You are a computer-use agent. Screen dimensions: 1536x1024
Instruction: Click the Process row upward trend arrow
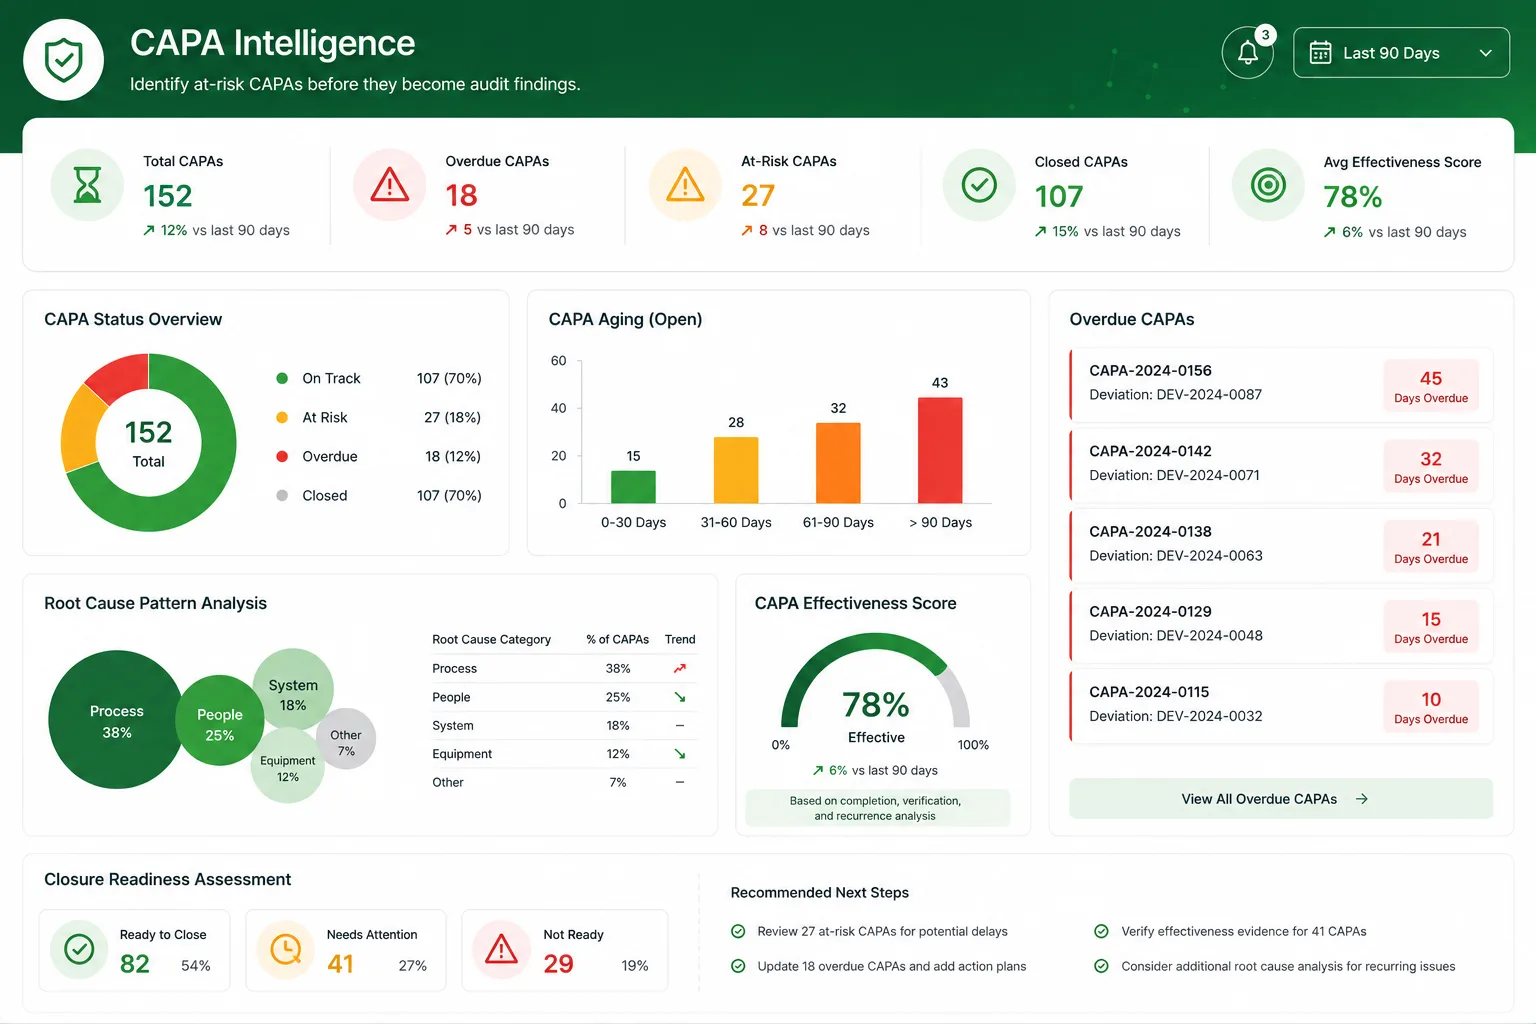pyautogui.click(x=680, y=668)
